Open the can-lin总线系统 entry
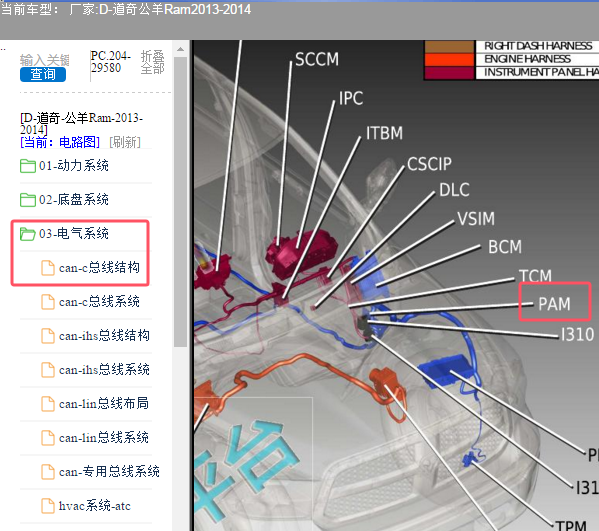This screenshot has width=599, height=531. point(104,438)
